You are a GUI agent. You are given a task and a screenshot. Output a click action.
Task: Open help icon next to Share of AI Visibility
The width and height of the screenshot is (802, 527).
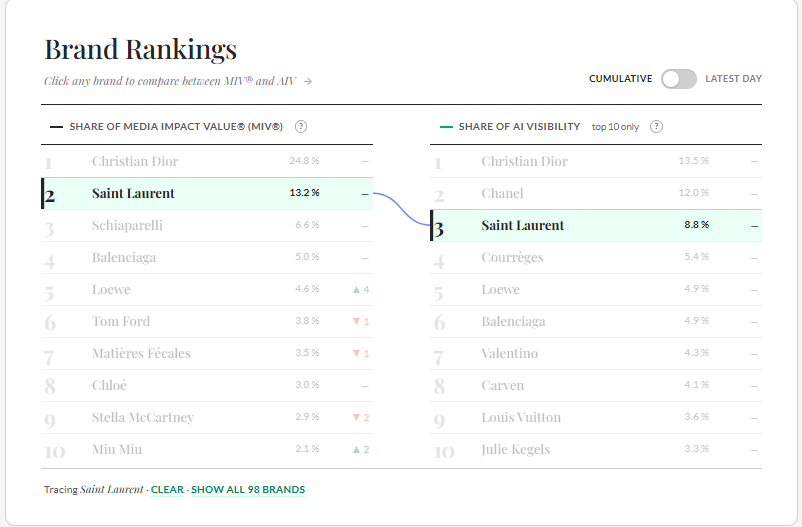pos(656,126)
